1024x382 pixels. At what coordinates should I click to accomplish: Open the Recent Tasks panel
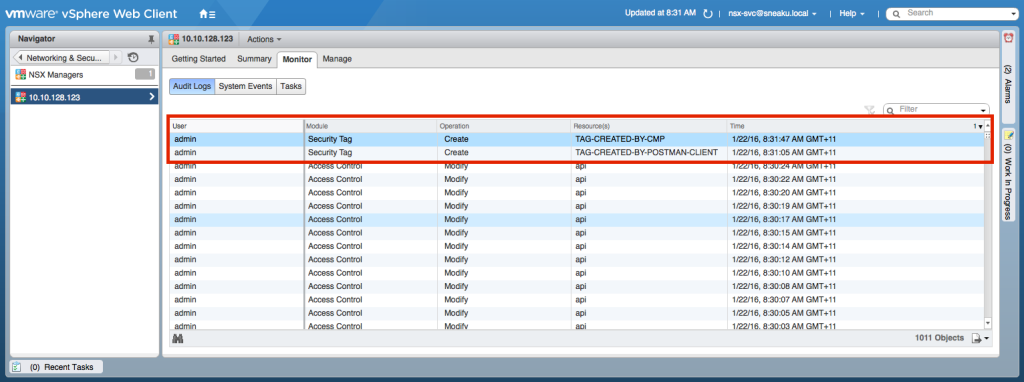[x=56, y=367]
